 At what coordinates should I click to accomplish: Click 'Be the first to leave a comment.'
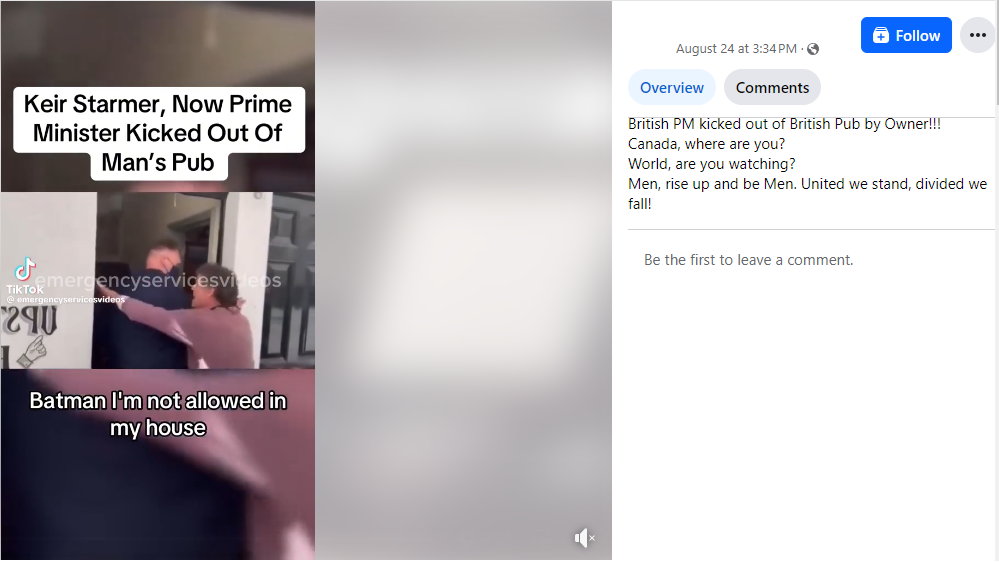click(748, 260)
